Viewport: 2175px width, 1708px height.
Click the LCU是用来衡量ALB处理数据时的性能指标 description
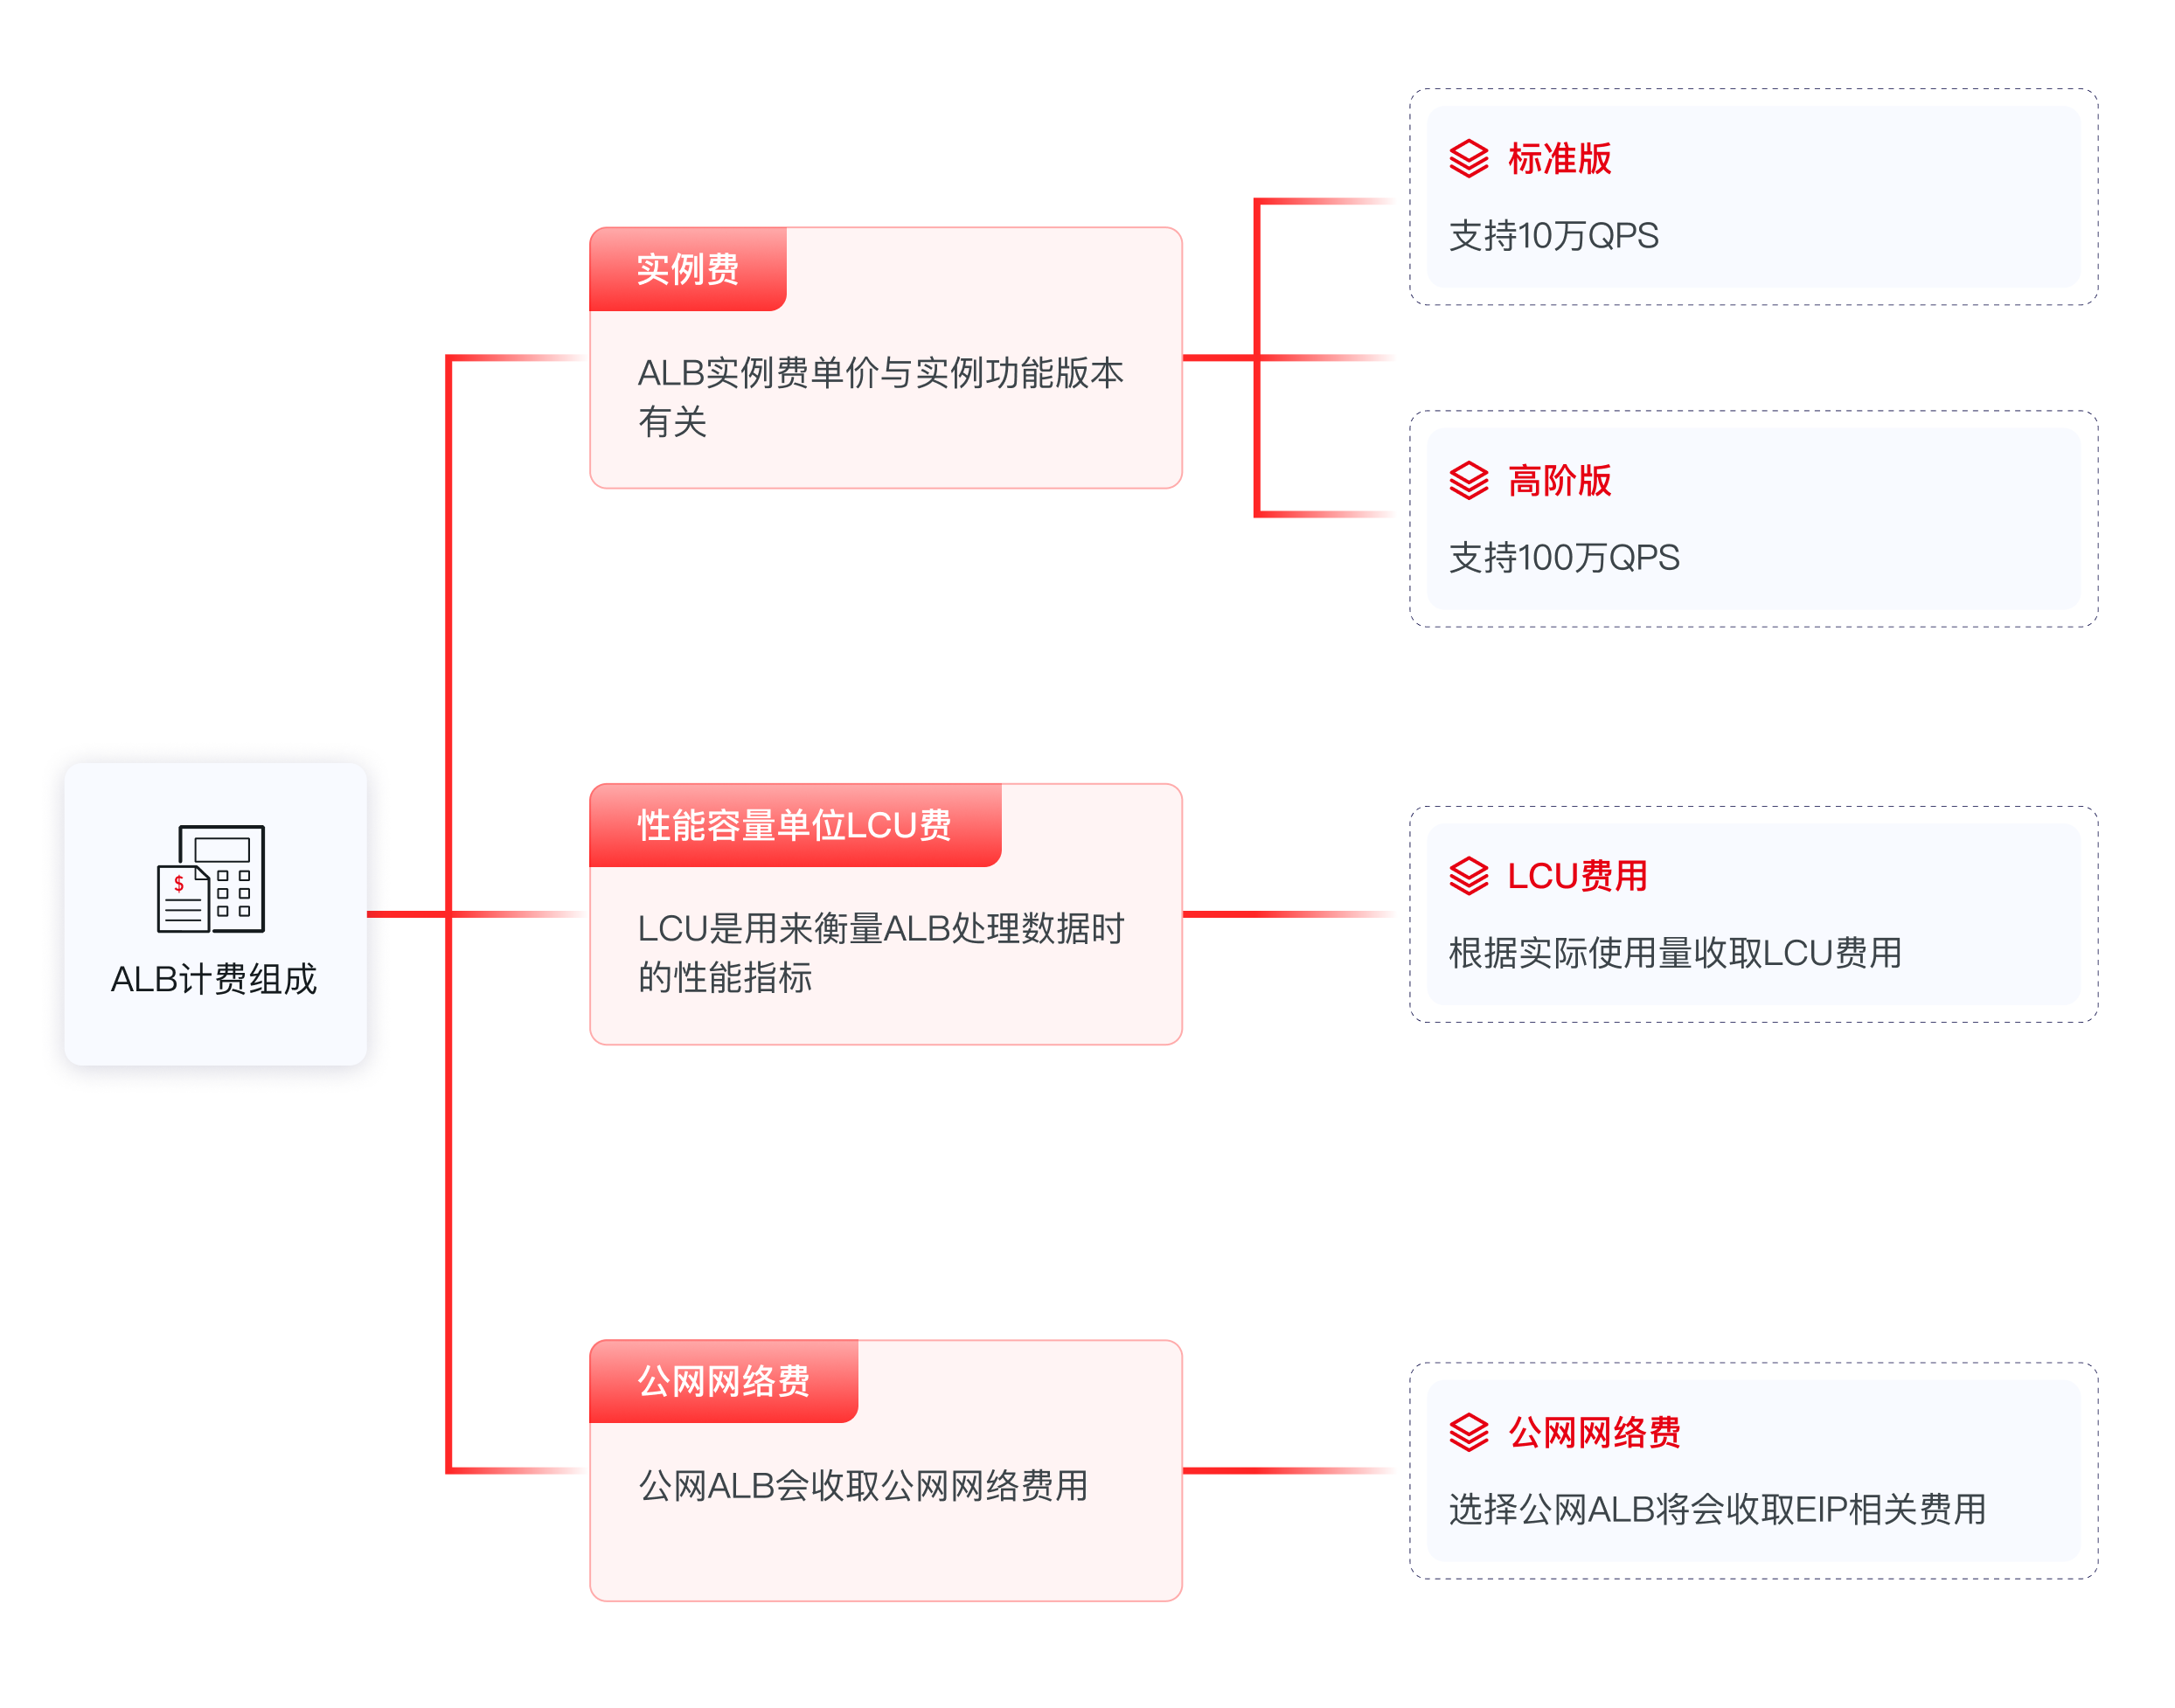[x=880, y=953]
